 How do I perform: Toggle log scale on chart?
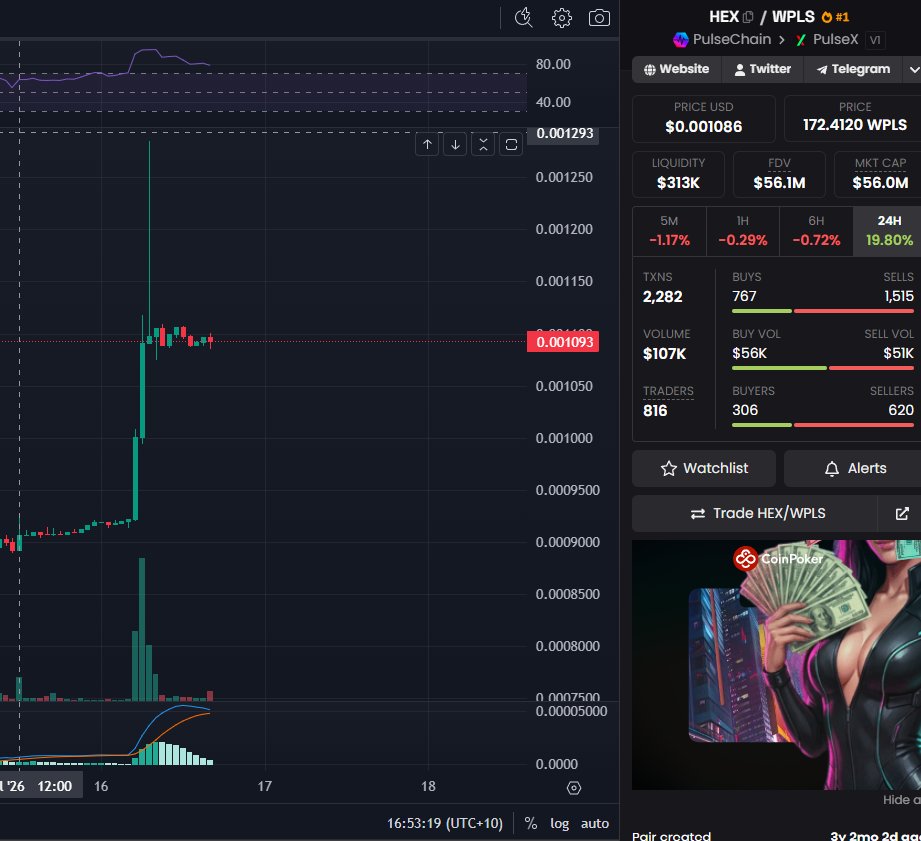pos(560,823)
